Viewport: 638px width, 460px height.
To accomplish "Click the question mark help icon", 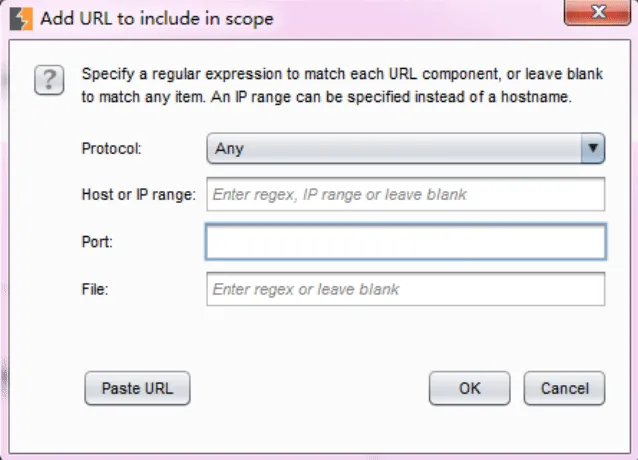I will point(49,80).
